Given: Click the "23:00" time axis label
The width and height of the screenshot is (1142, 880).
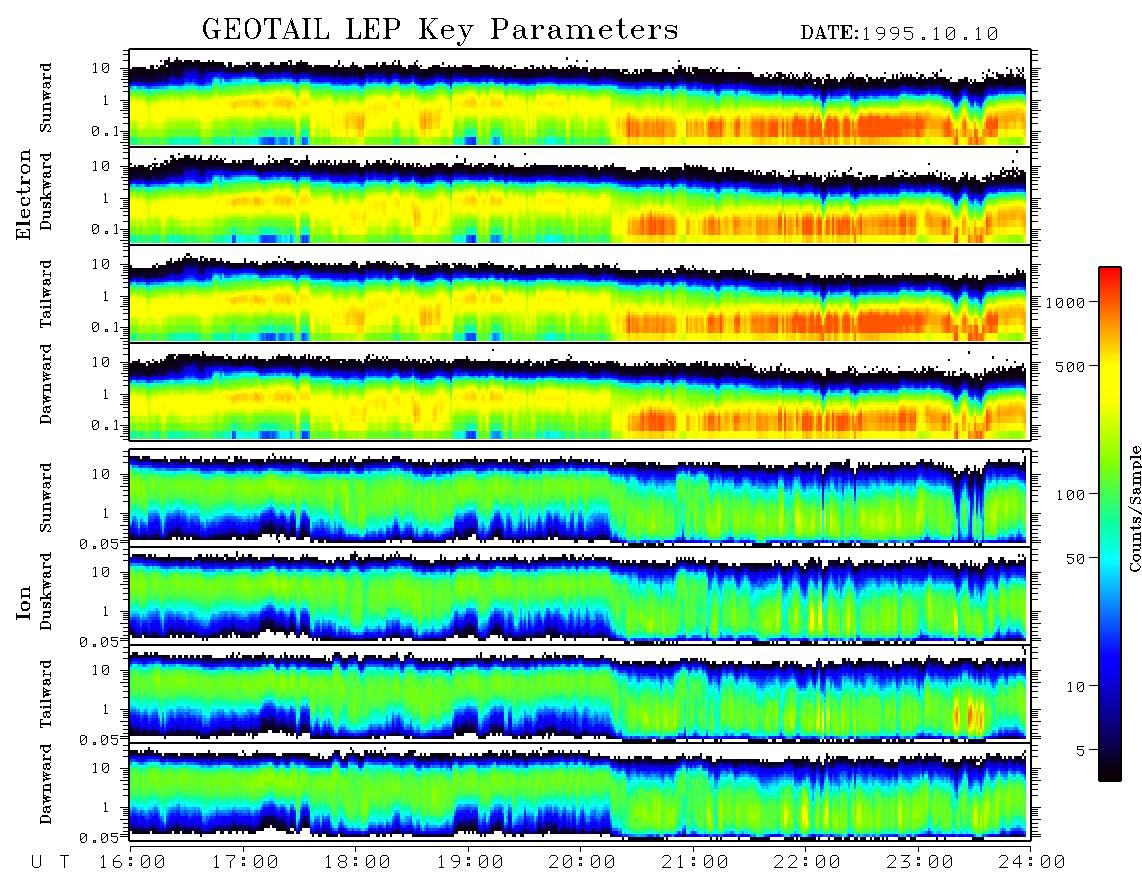Looking at the screenshot, I should pyautogui.click(x=920, y=862).
